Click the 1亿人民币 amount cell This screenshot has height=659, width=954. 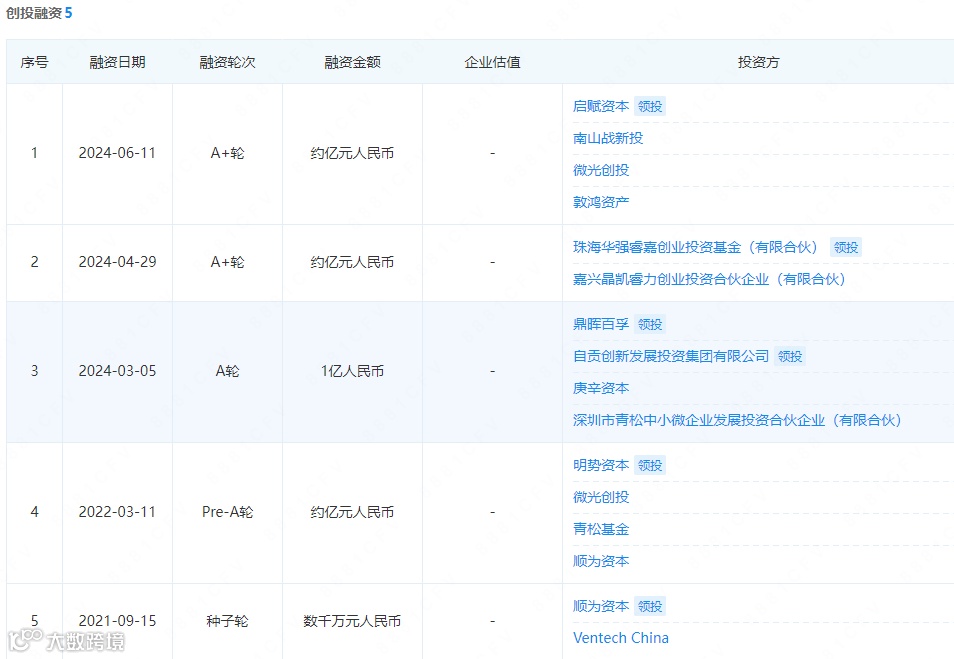352,371
